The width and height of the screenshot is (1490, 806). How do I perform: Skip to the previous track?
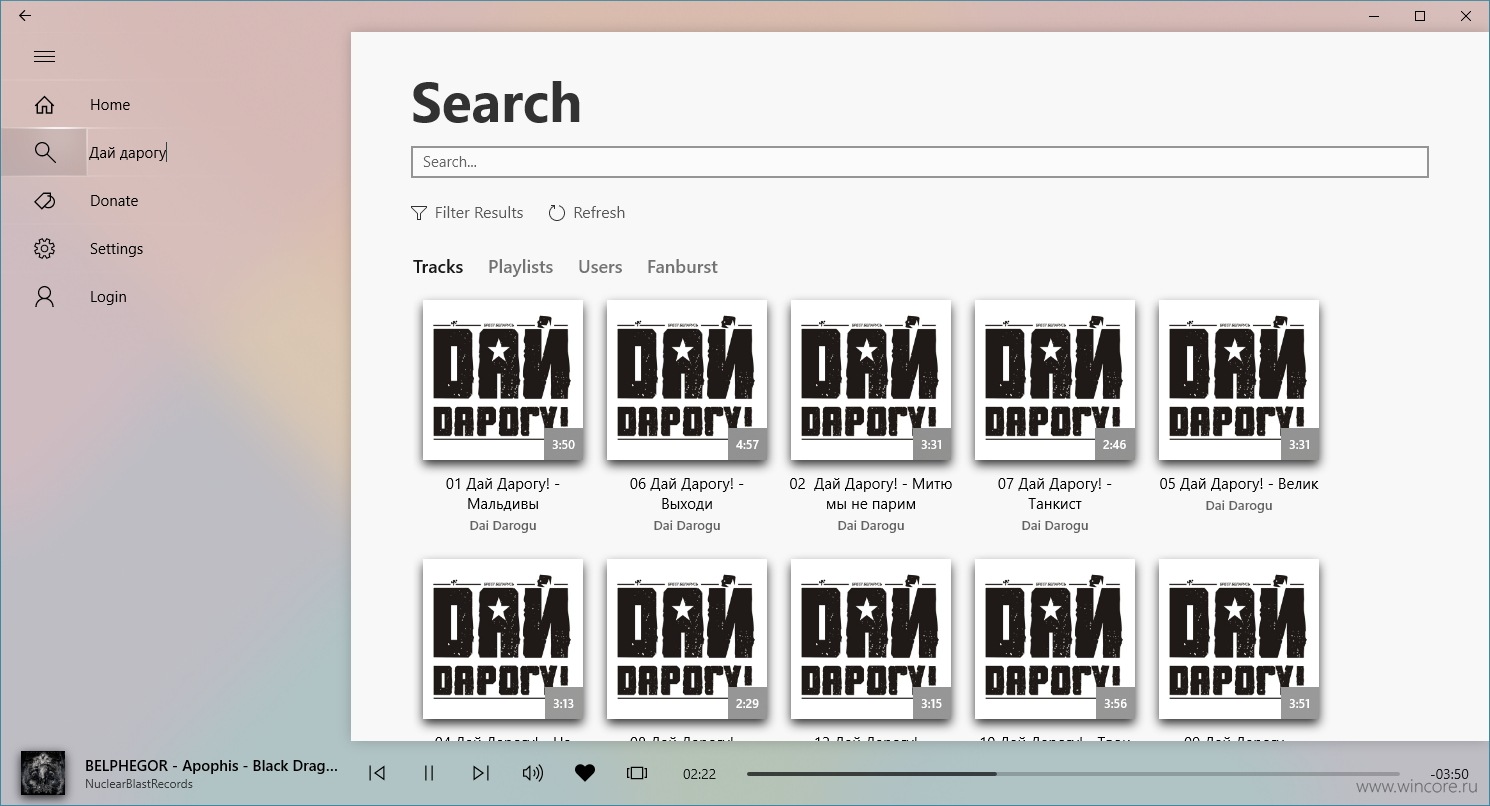pyautogui.click(x=377, y=773)
